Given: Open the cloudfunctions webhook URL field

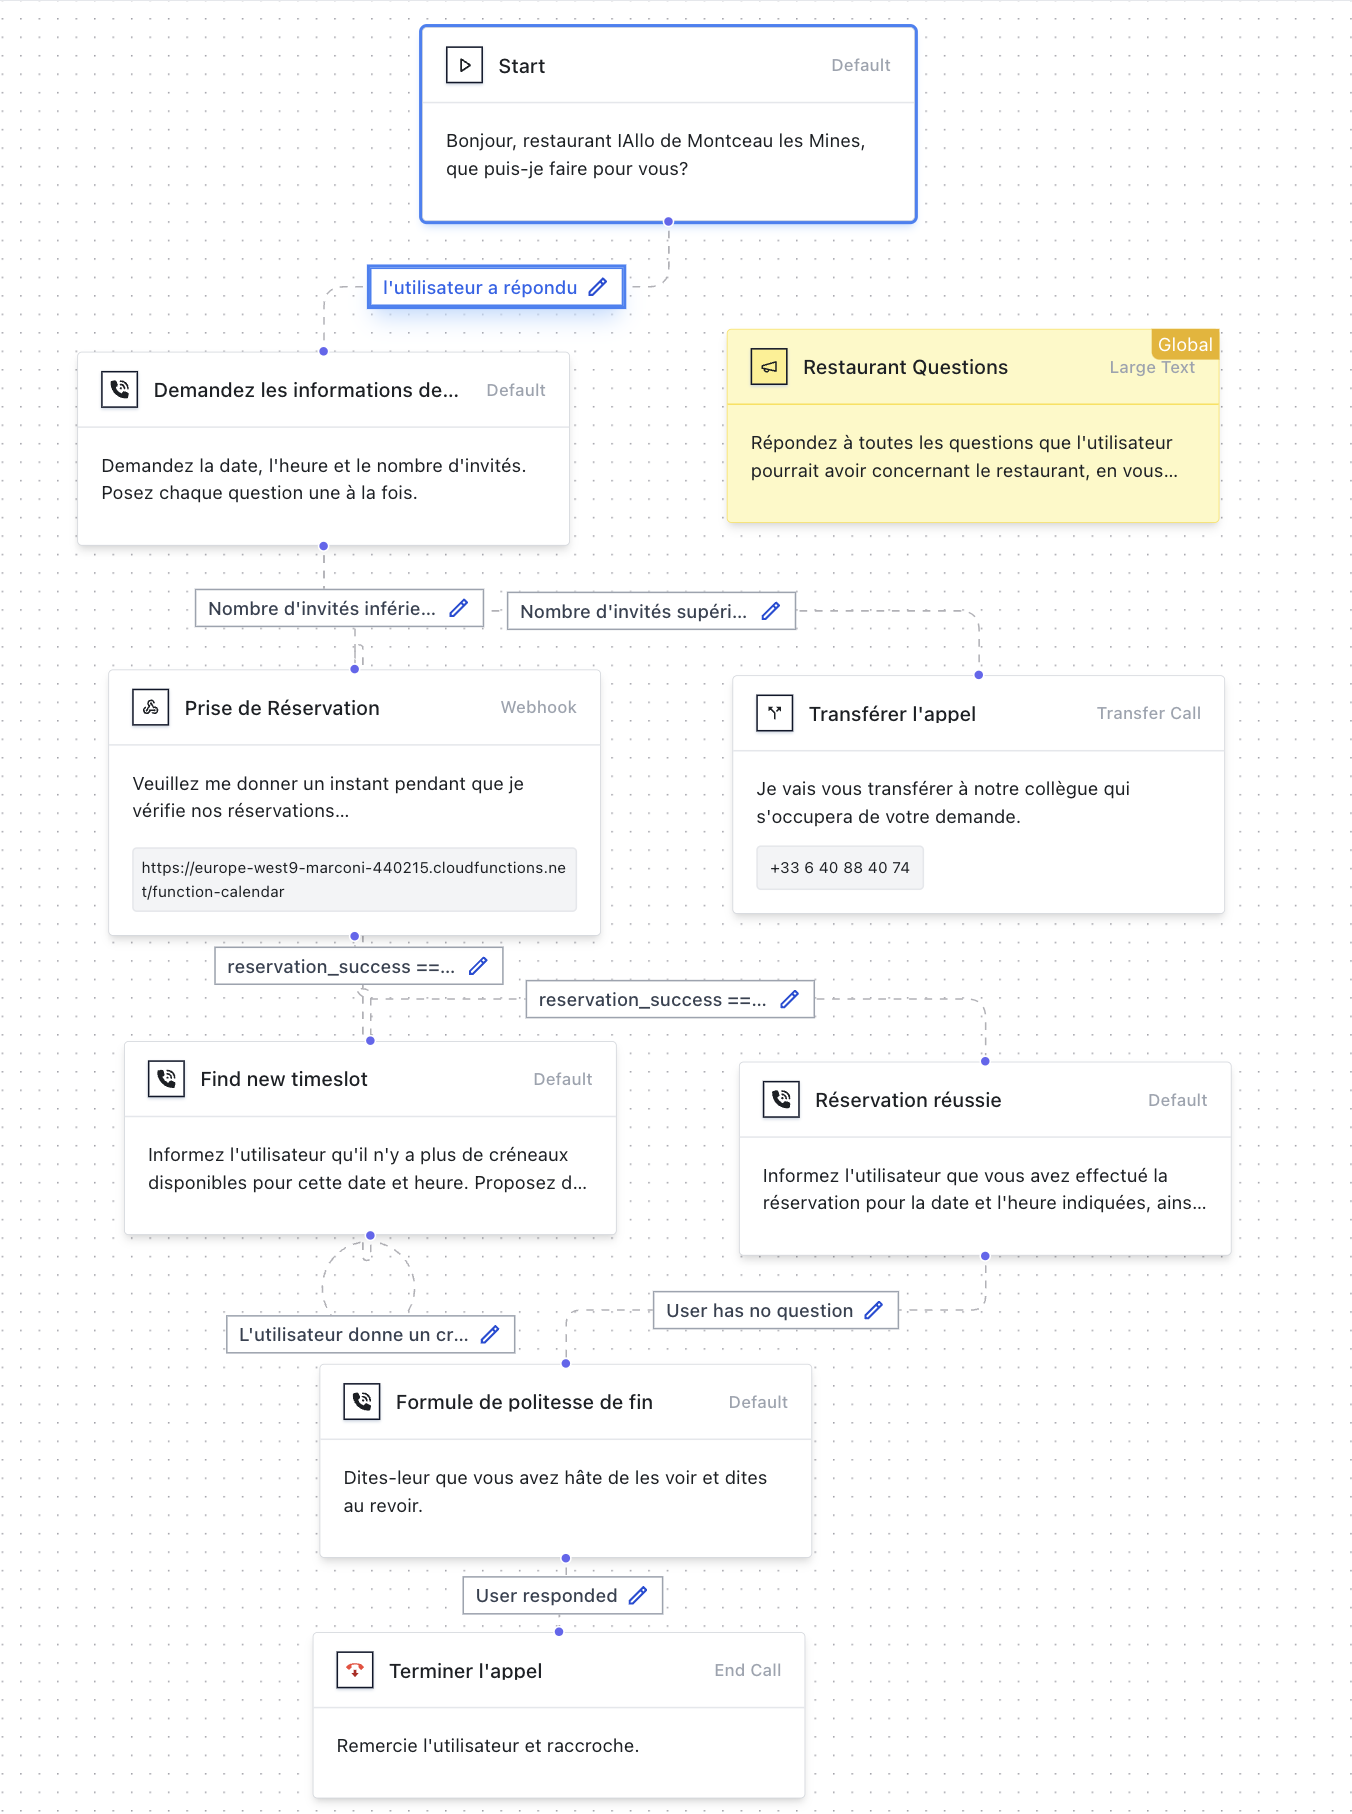Looking at the screenshot, I should [x=354, y=880].
